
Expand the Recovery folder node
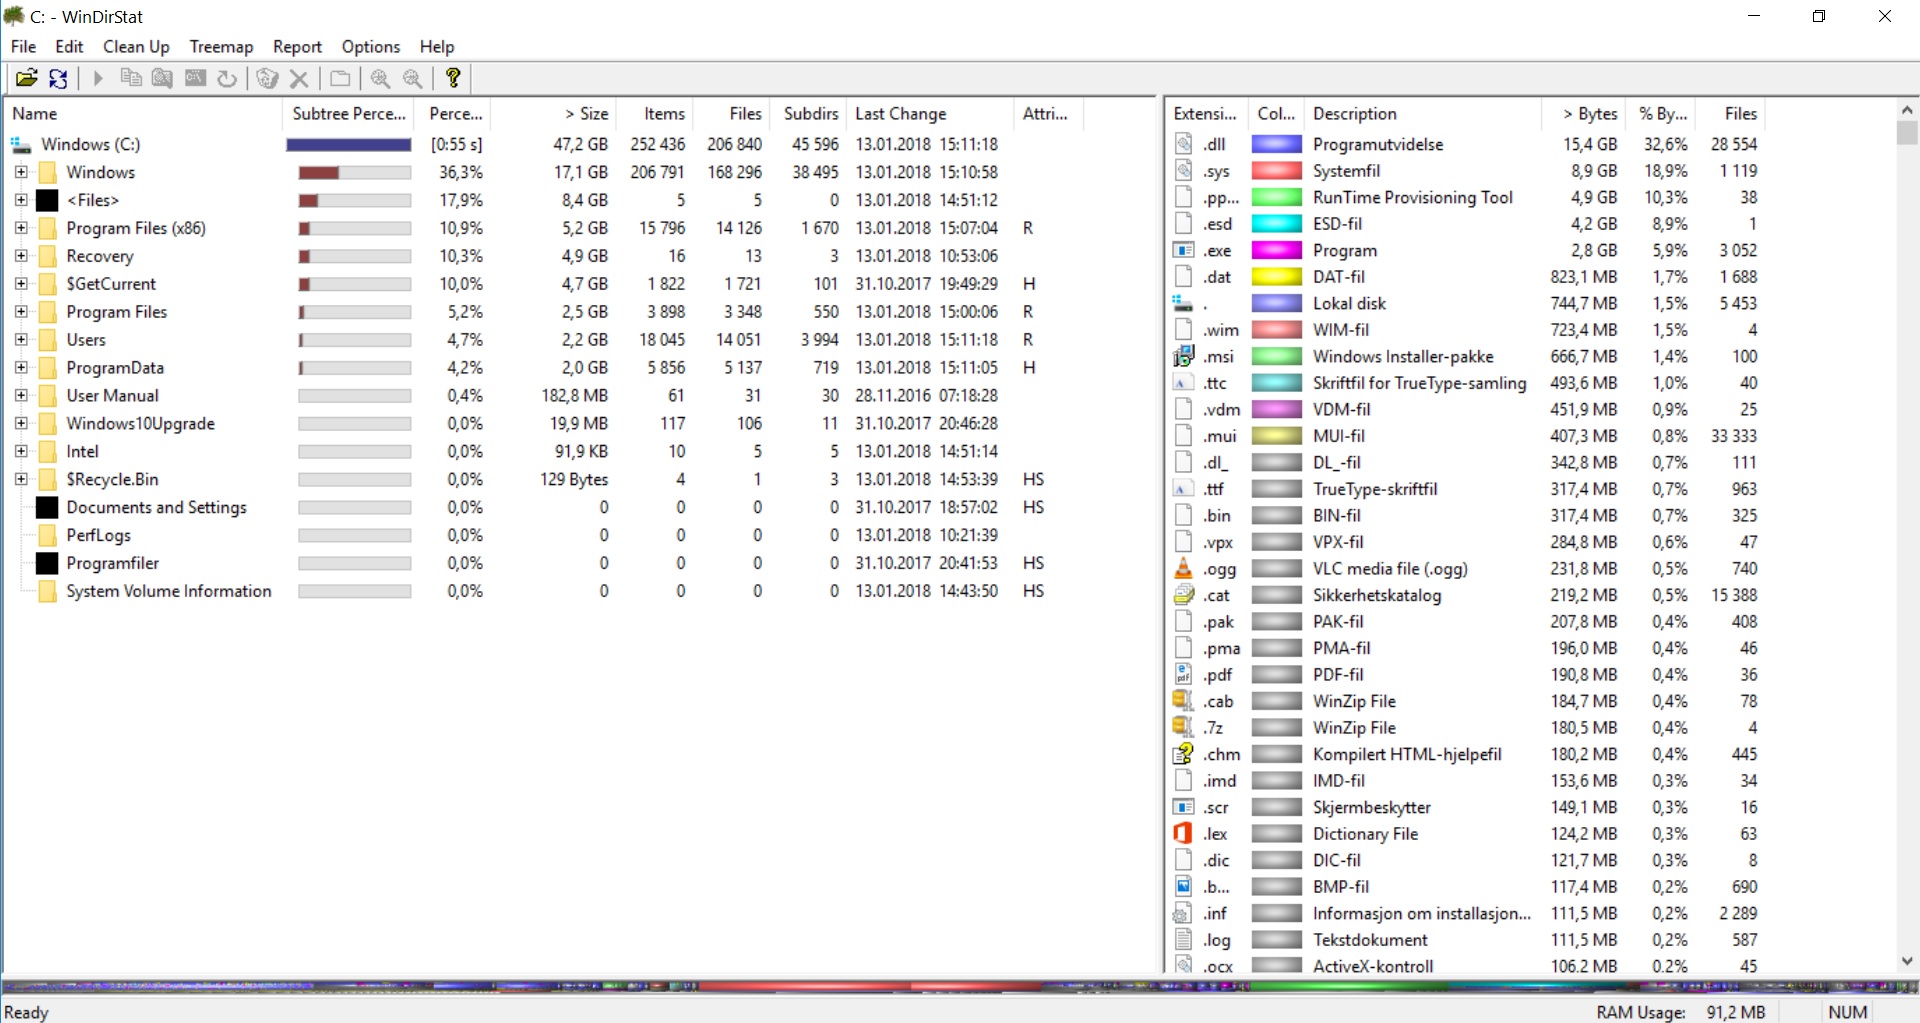pos(20,256)
